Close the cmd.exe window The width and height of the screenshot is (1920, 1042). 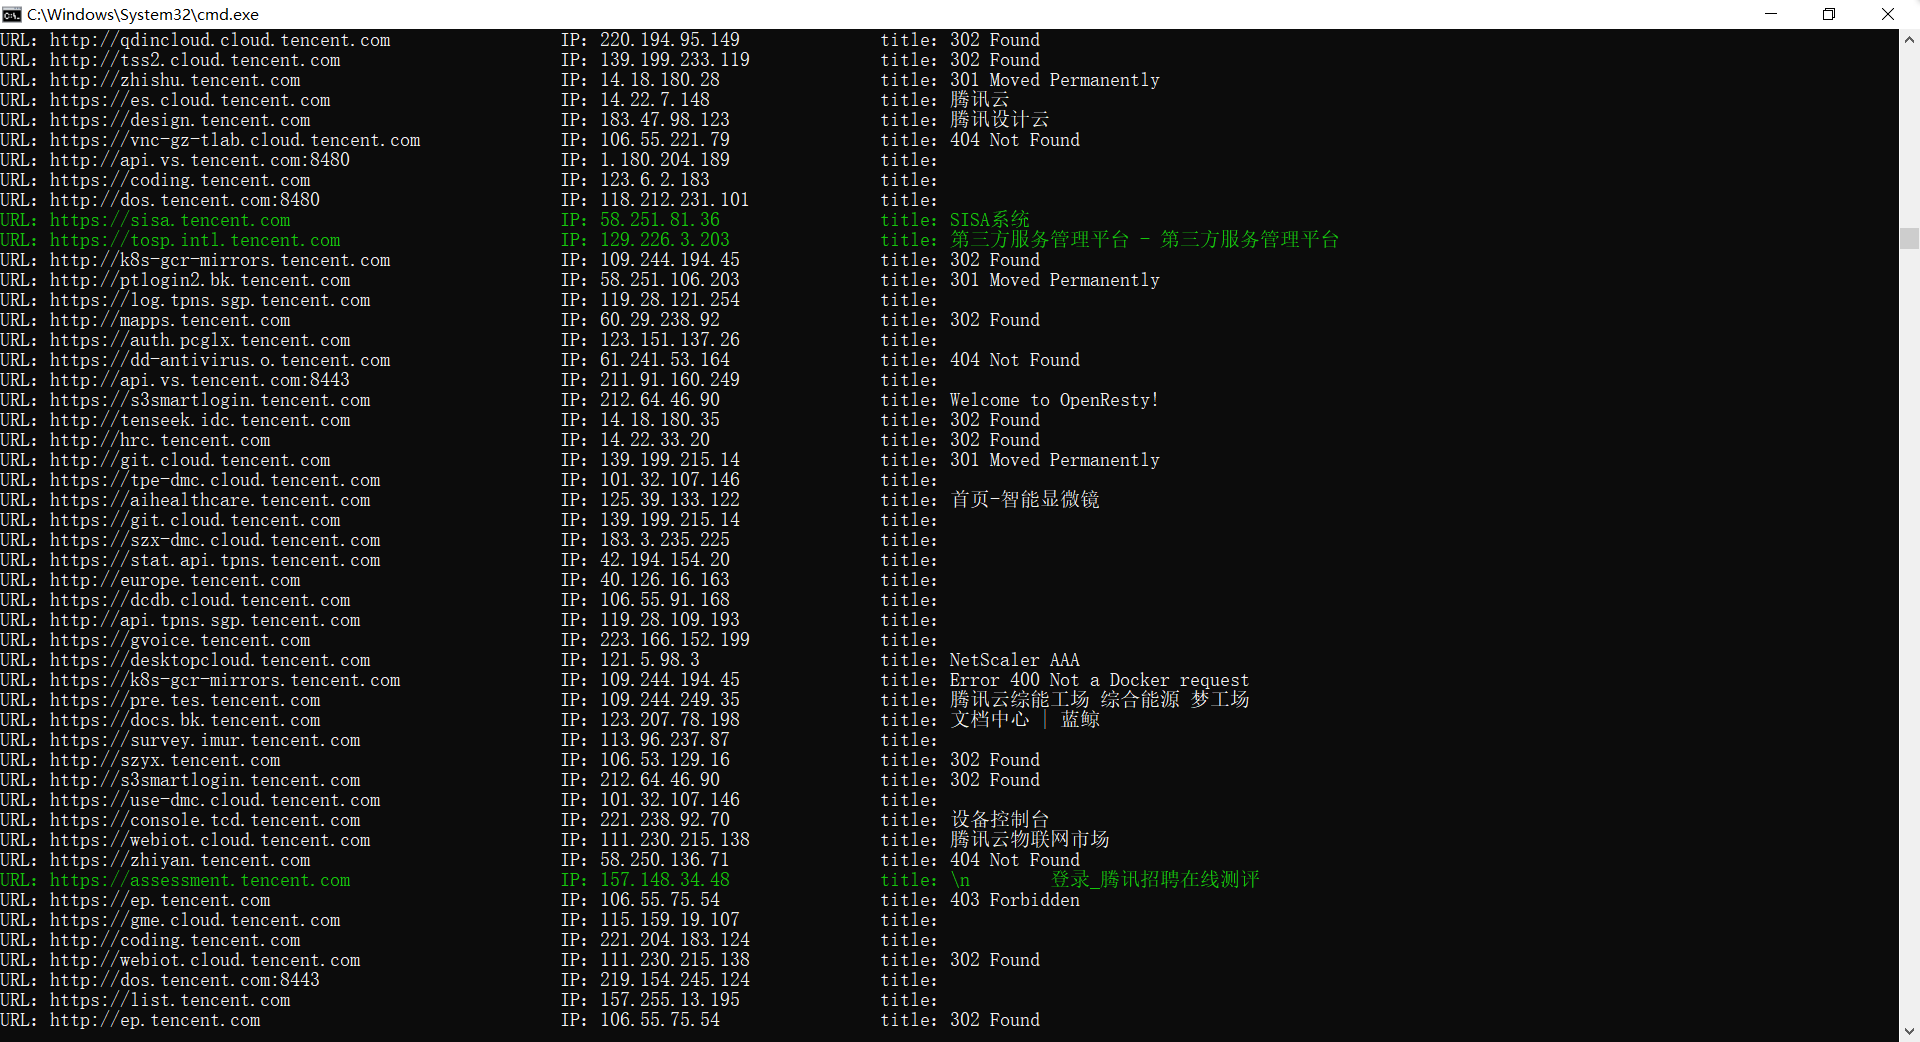(1888, 14)
